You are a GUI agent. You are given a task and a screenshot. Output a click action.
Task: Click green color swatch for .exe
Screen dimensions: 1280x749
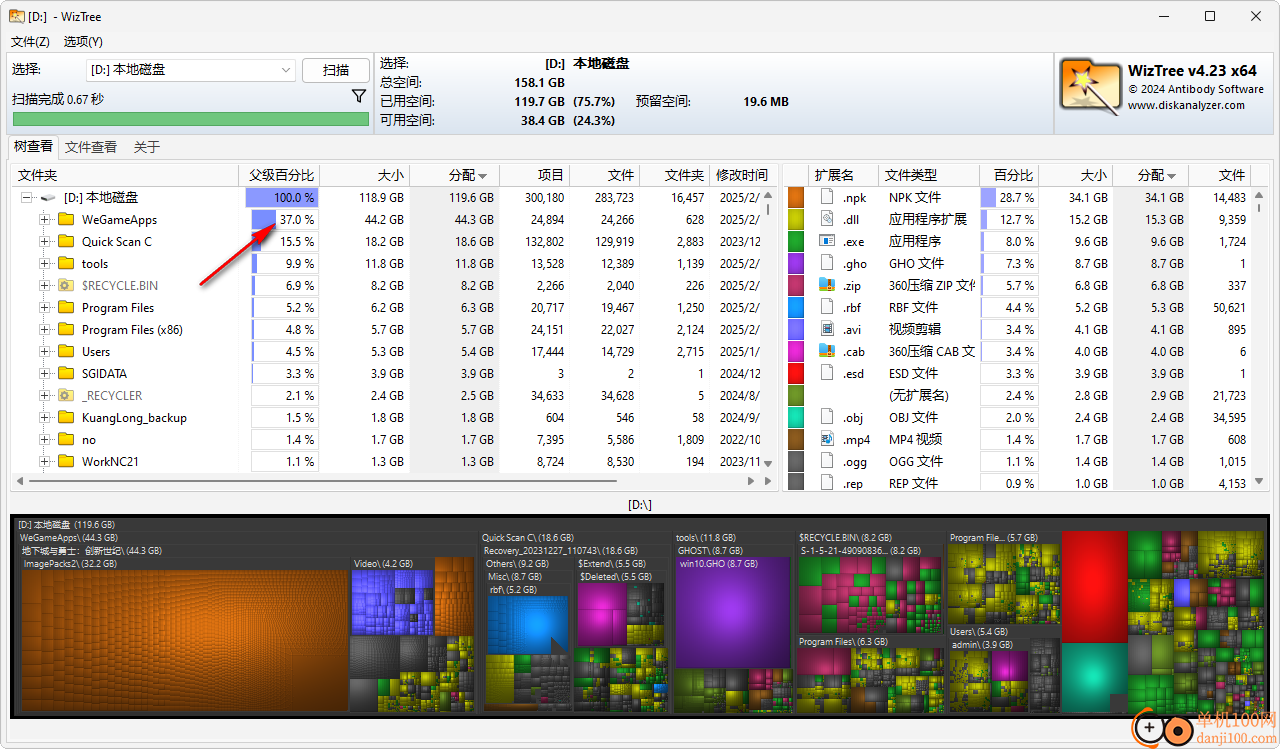pos(796,241)
